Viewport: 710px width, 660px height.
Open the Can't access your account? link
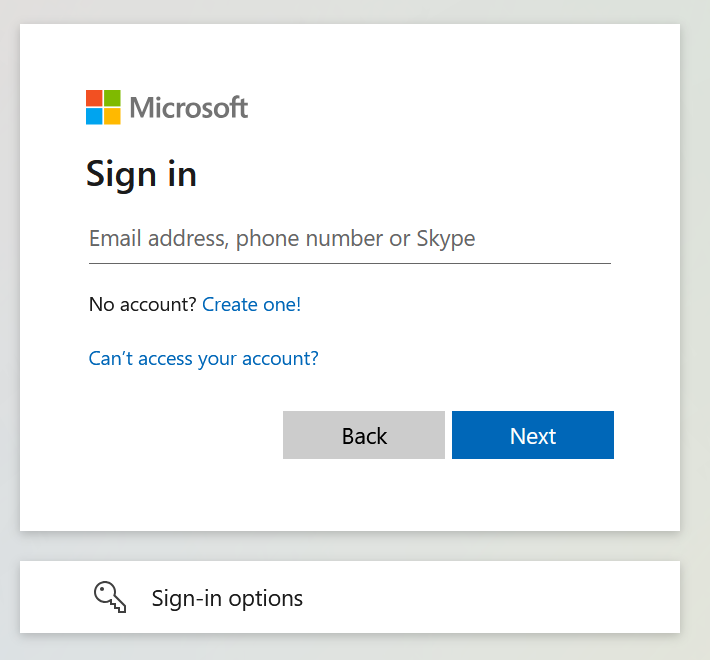tap(204, 359)
